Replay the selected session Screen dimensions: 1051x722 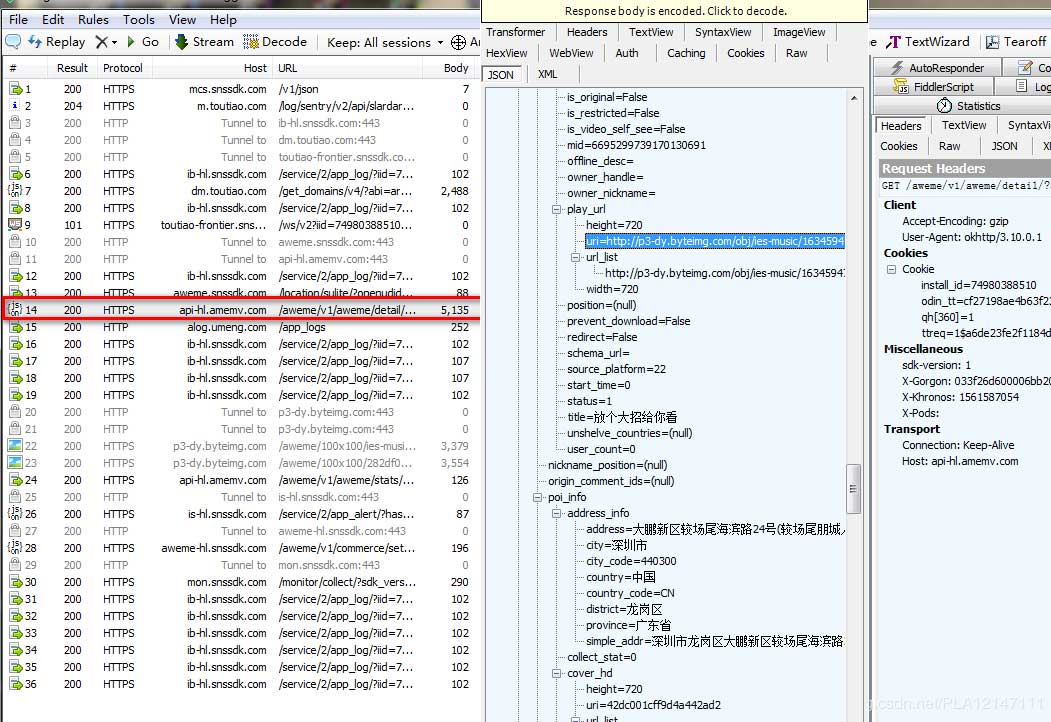coord(56,42)
